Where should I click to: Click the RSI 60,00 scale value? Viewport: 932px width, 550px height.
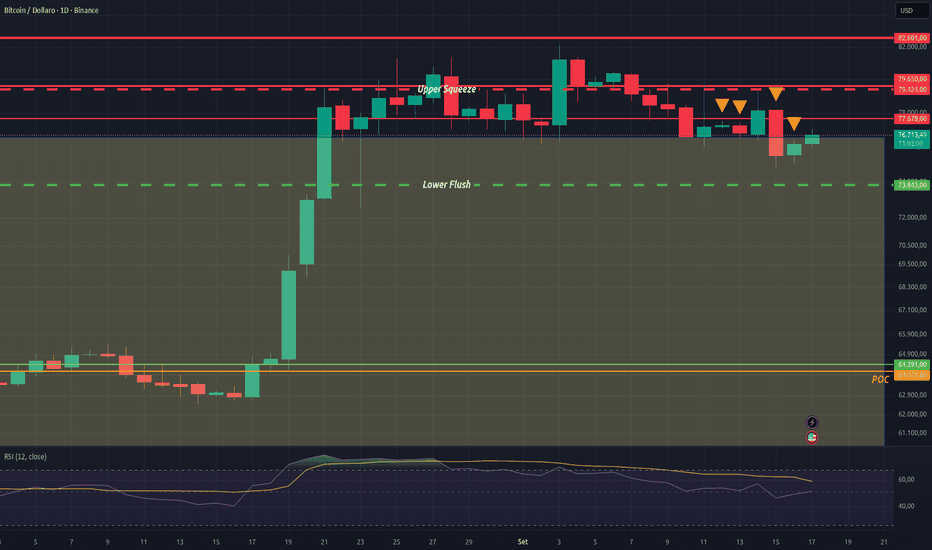coord(906,479)
